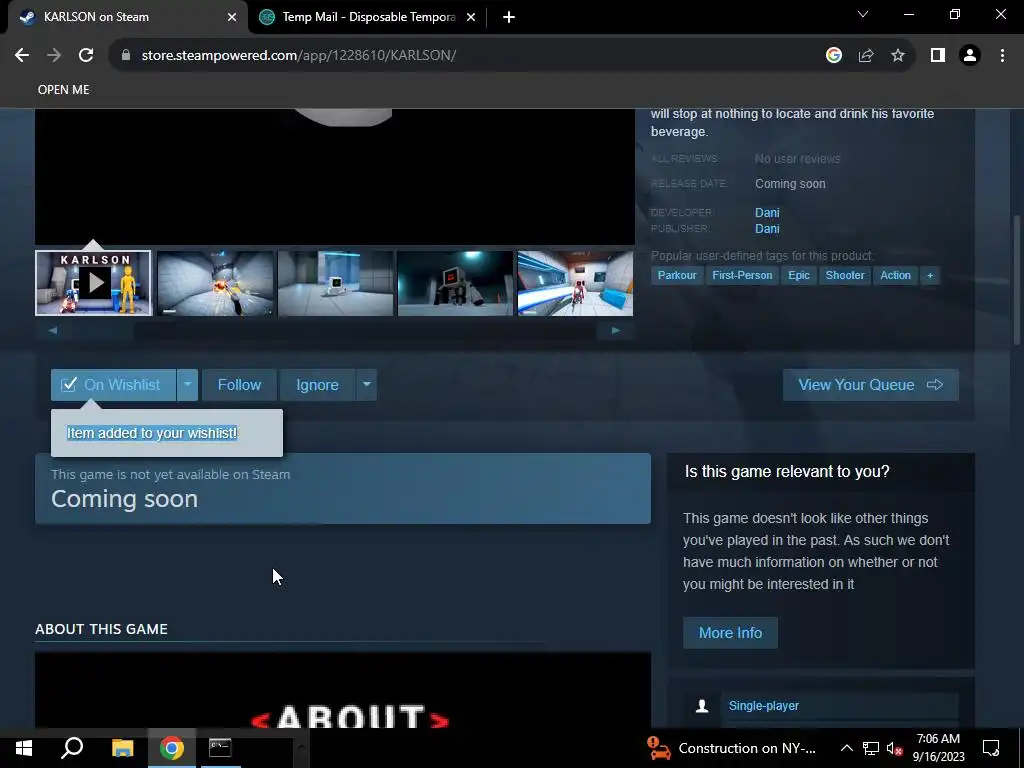Click the Chrome taskbar icon
Image resolution: width=1024 pixels, height=768 pixels.
click(171, 748)
